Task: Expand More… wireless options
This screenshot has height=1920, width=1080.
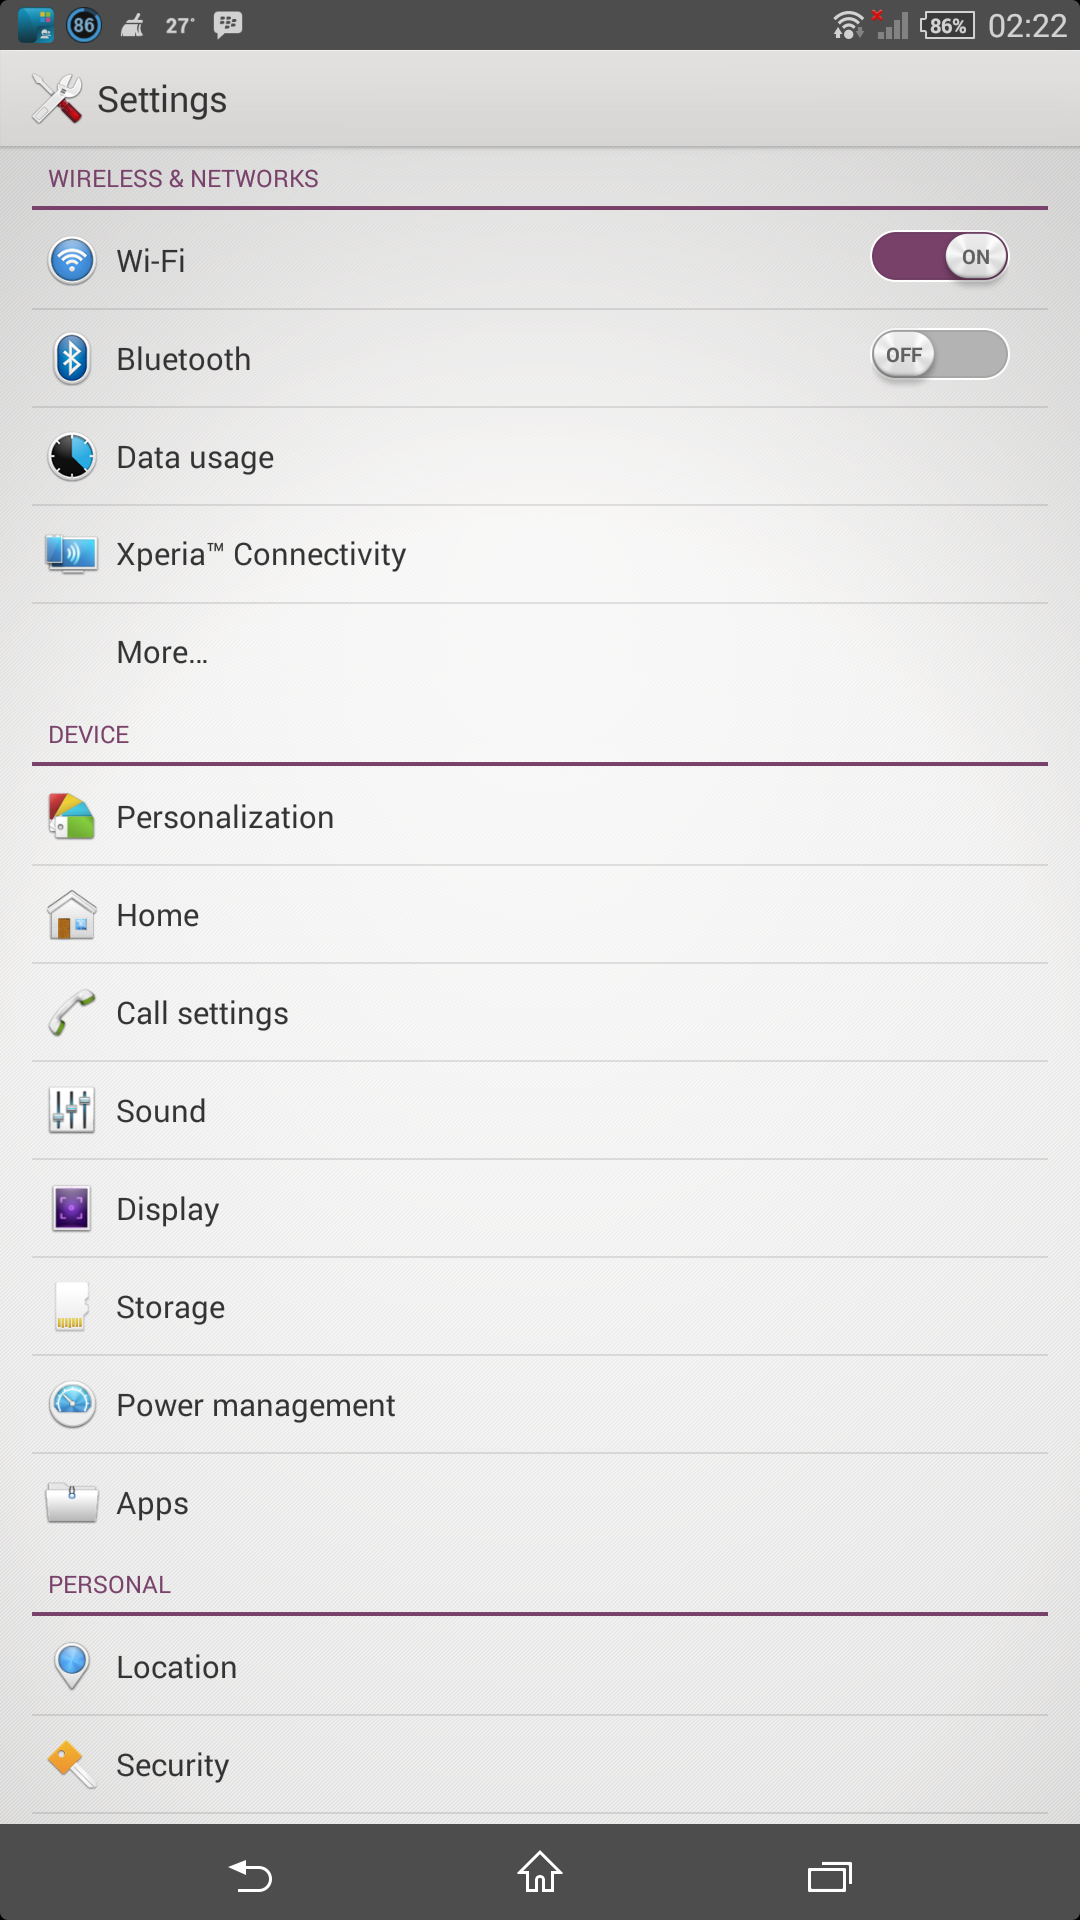Action: coord(162,652)
